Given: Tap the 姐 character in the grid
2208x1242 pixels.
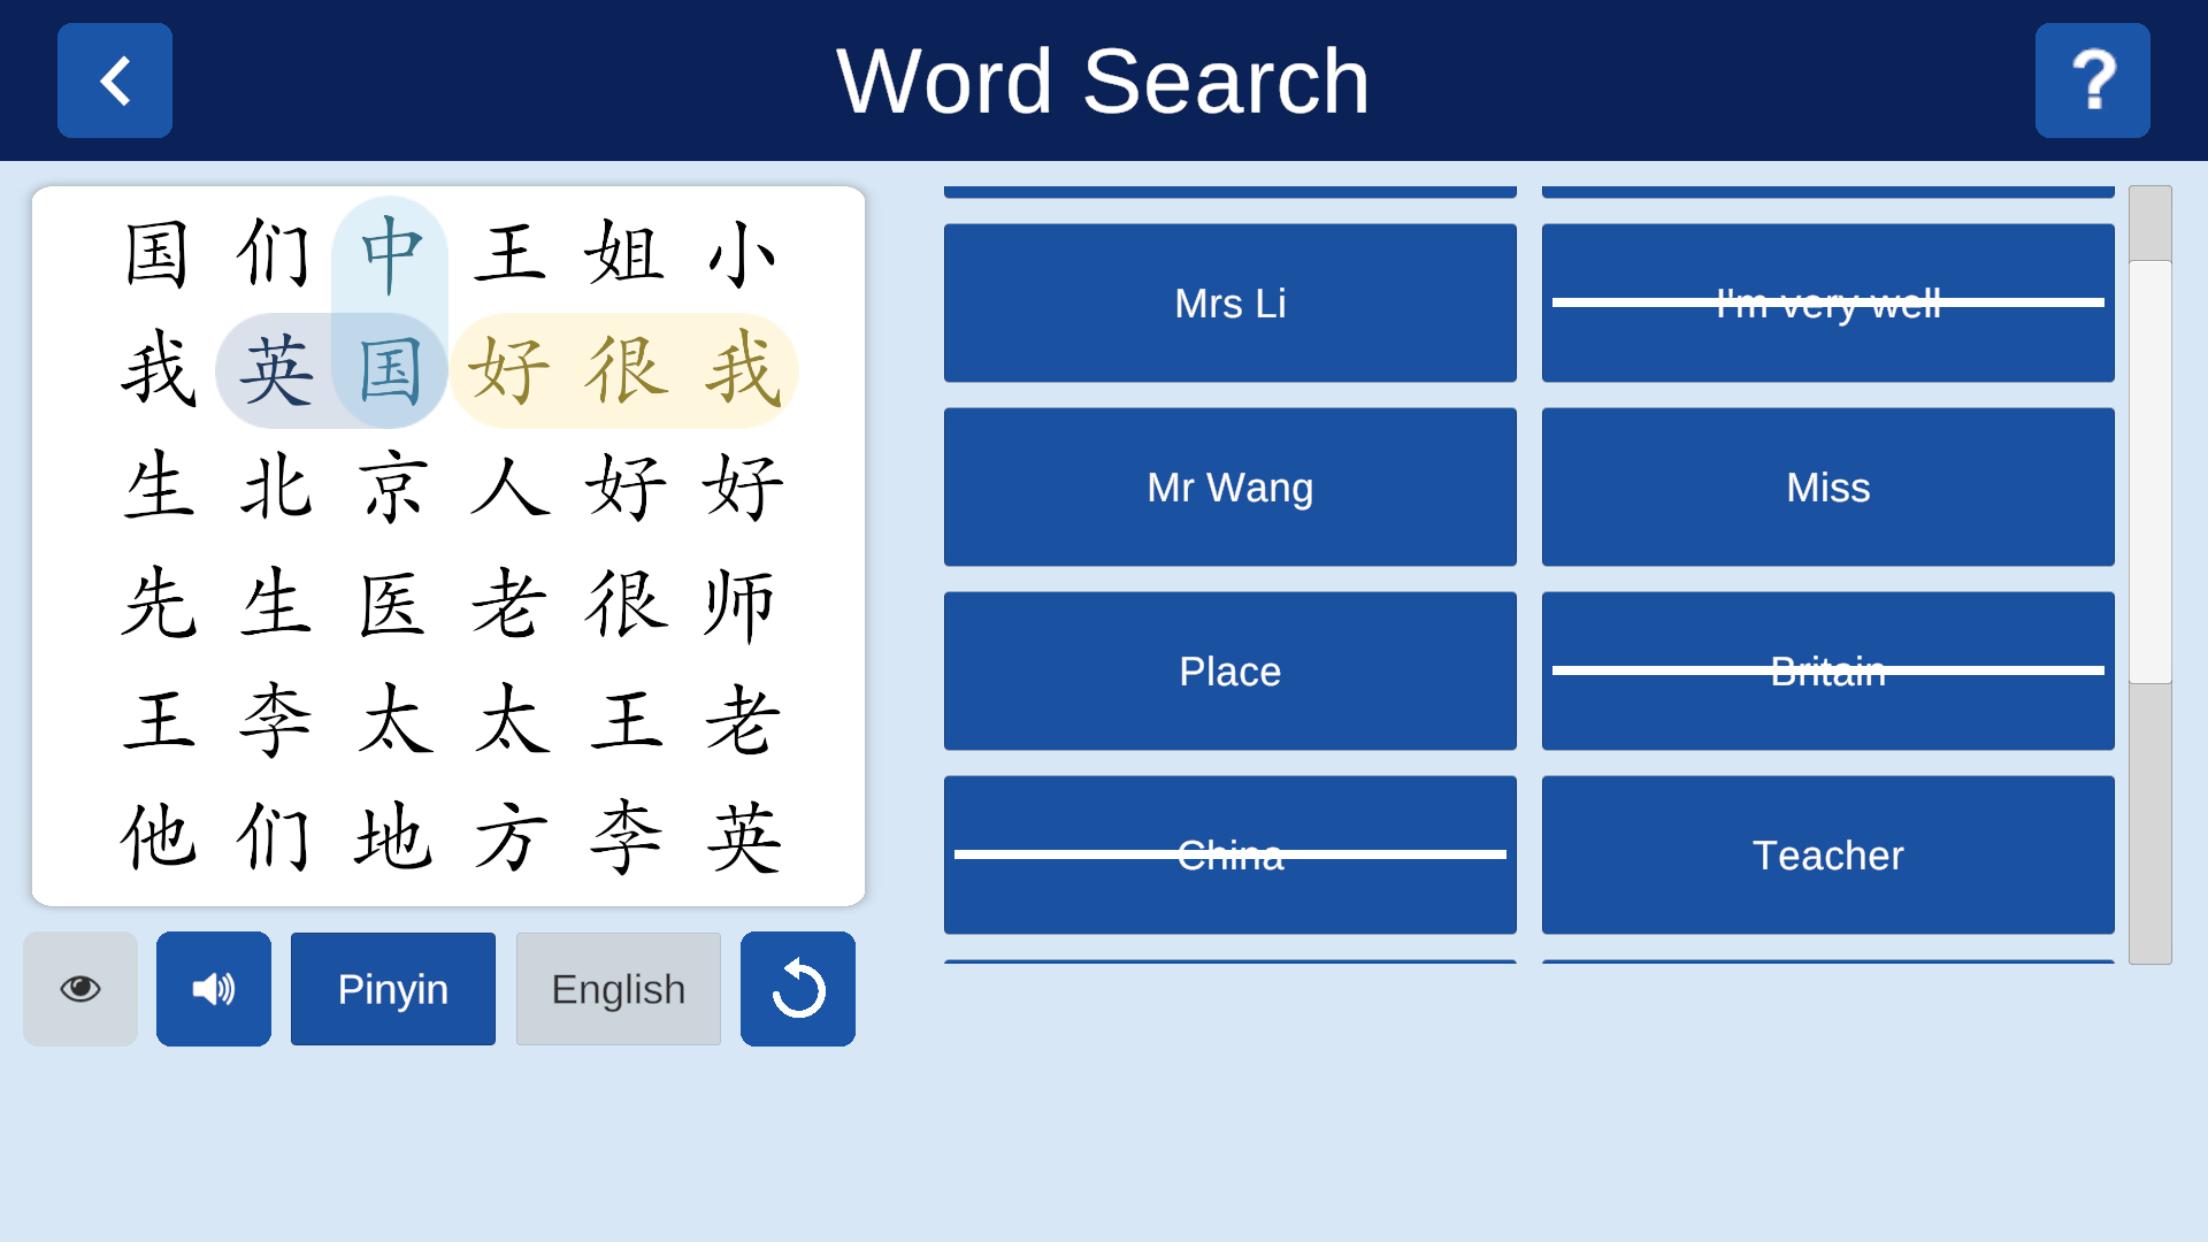Looking at the screenshot, I should [625, 254].
